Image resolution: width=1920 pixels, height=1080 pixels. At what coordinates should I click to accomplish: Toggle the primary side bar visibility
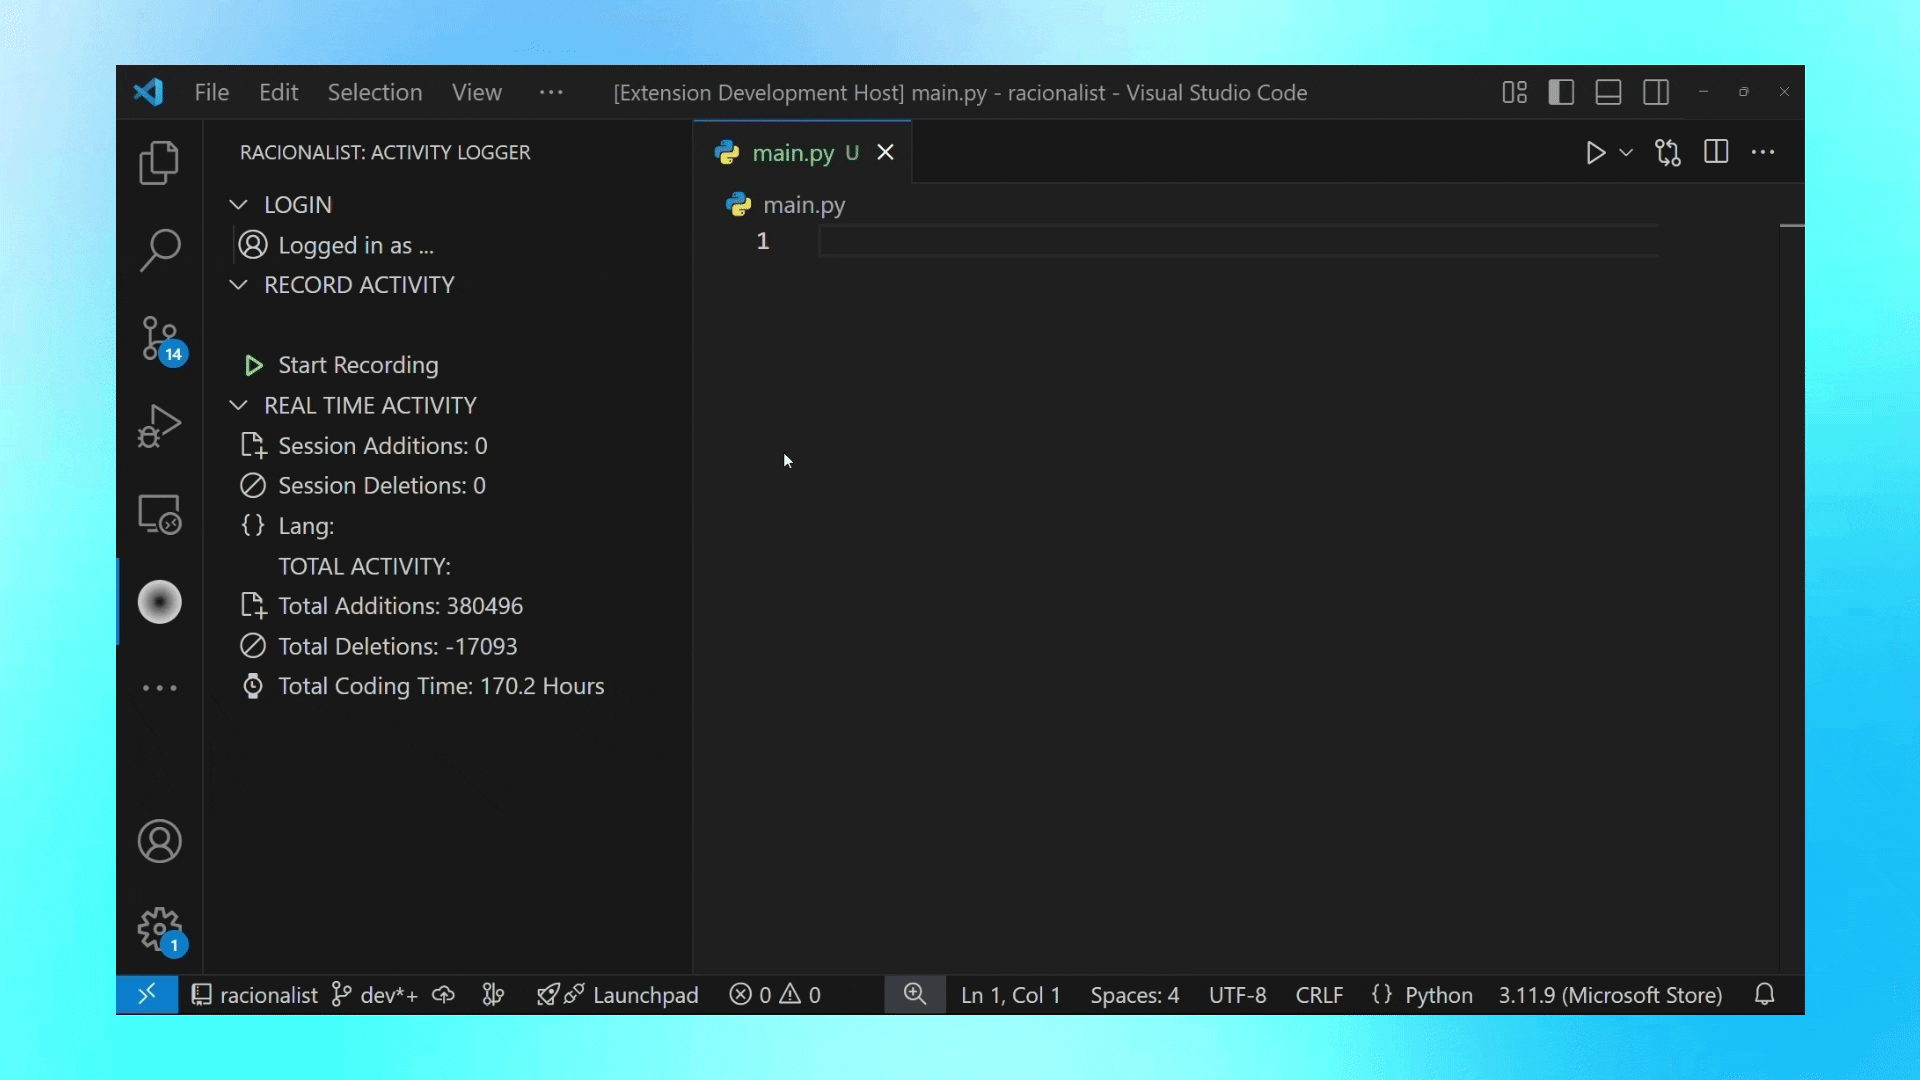pyautogui.click(x=1561, y=92)
